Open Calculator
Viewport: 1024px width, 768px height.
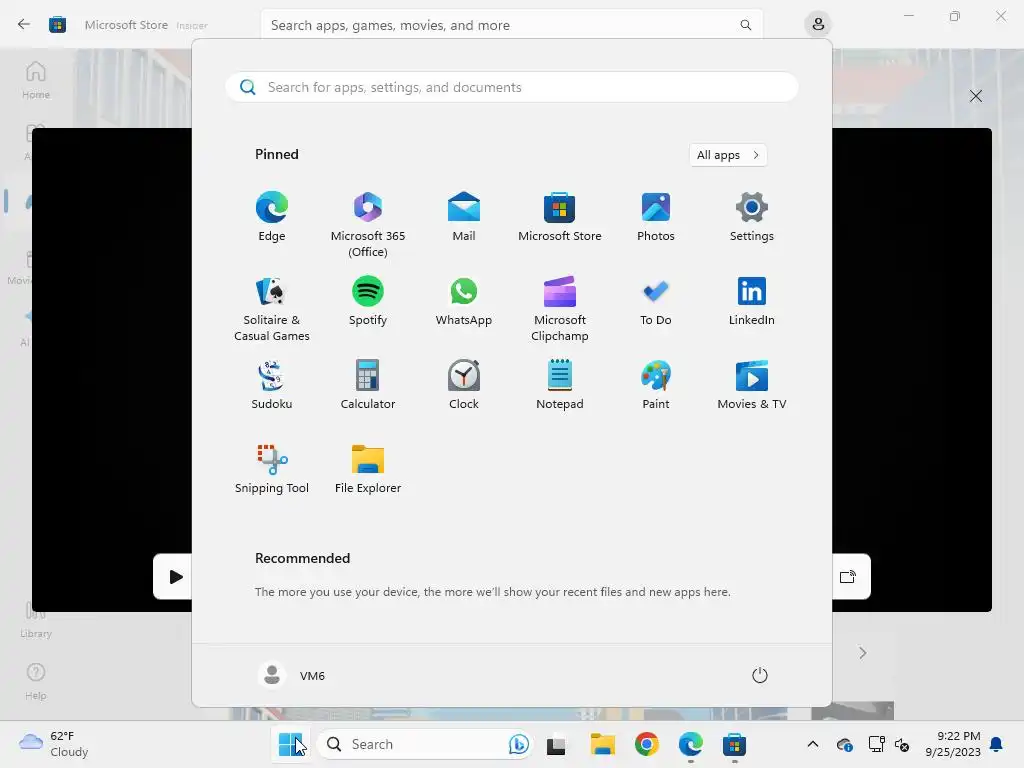click(x=368, y=385)
